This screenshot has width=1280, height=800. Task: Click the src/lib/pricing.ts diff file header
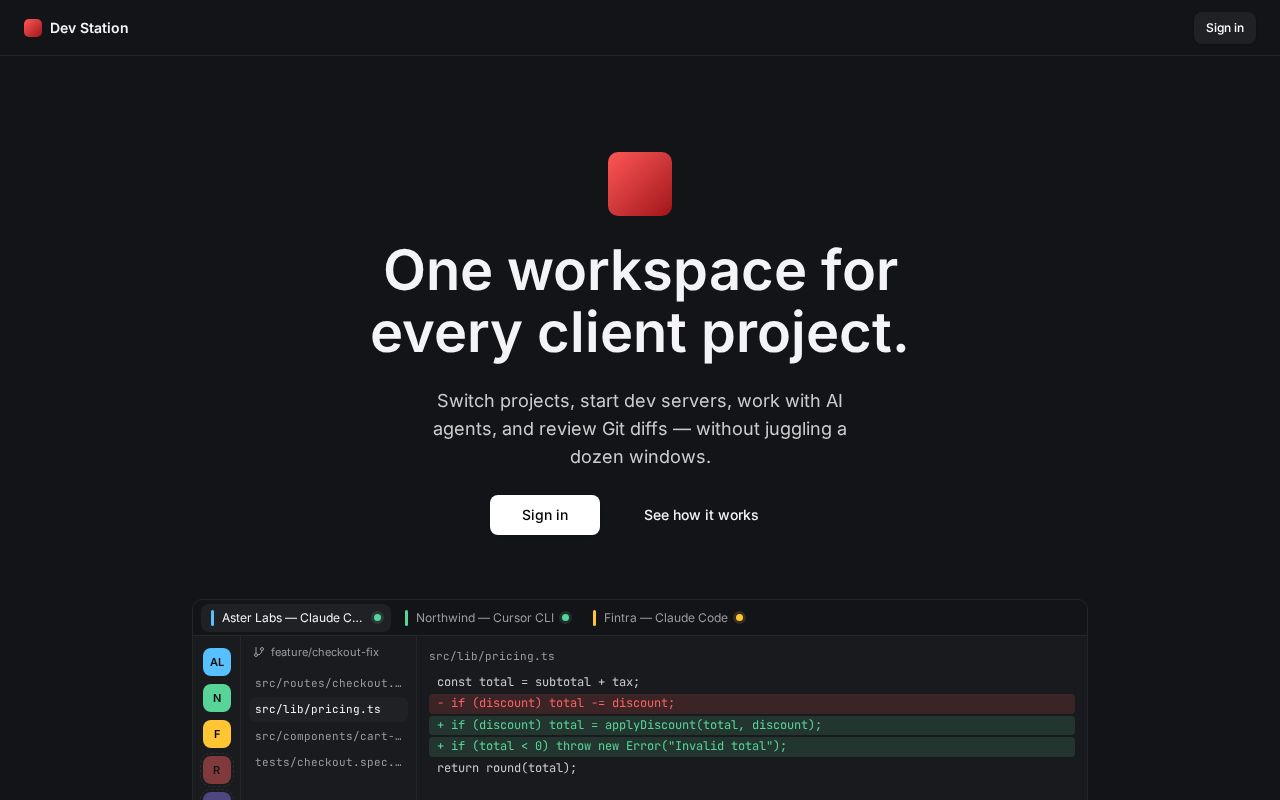(492, 656)
